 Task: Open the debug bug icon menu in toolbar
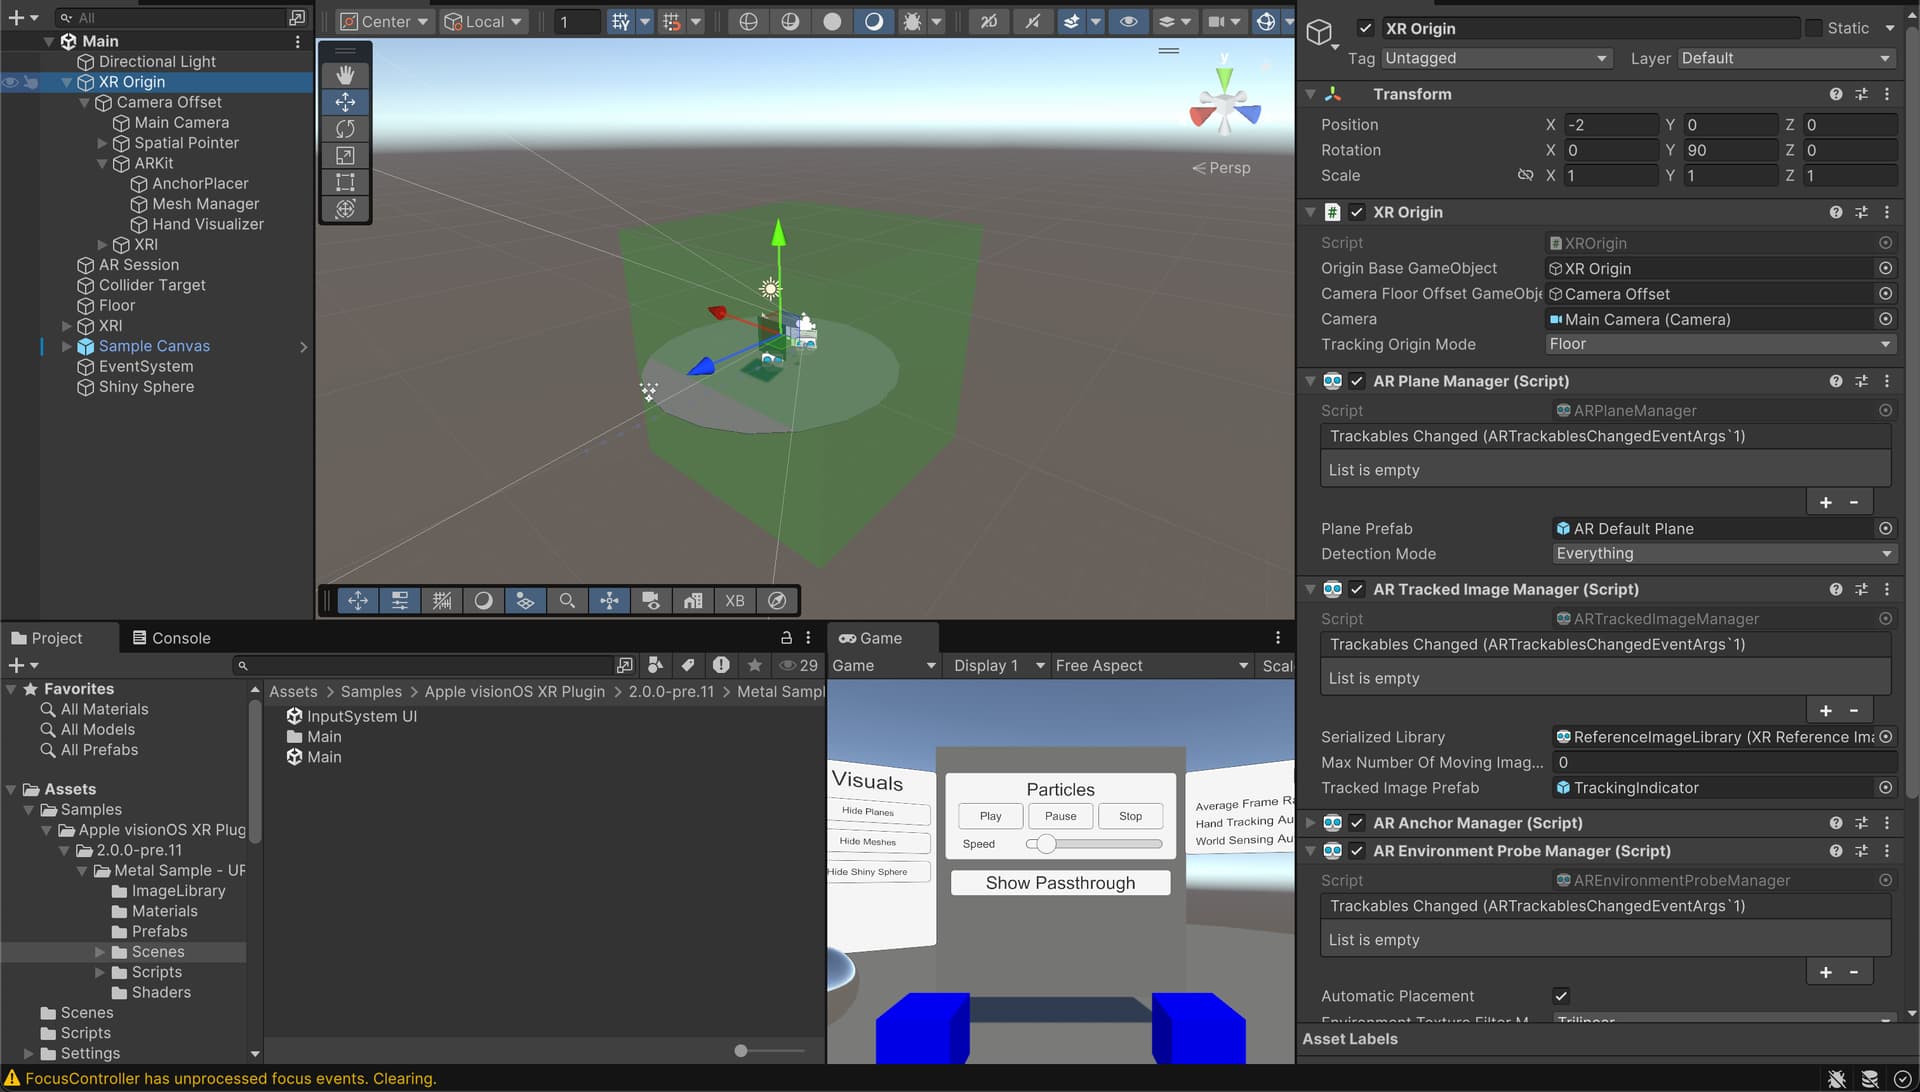tap(913, 21)
